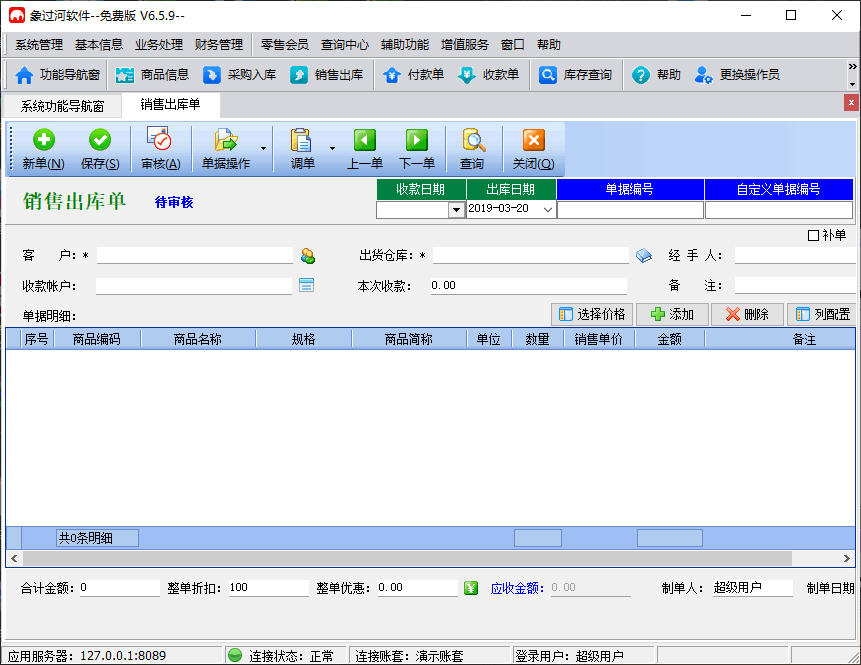Audit the order with 审核(A)
The width and height of the screenshot is (861, 665).
click(160, 149)
